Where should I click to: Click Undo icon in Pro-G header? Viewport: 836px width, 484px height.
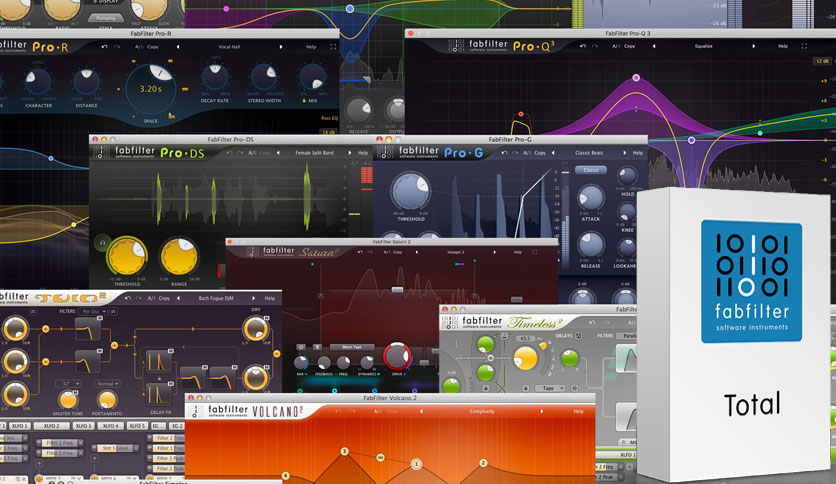click(504, 153)
